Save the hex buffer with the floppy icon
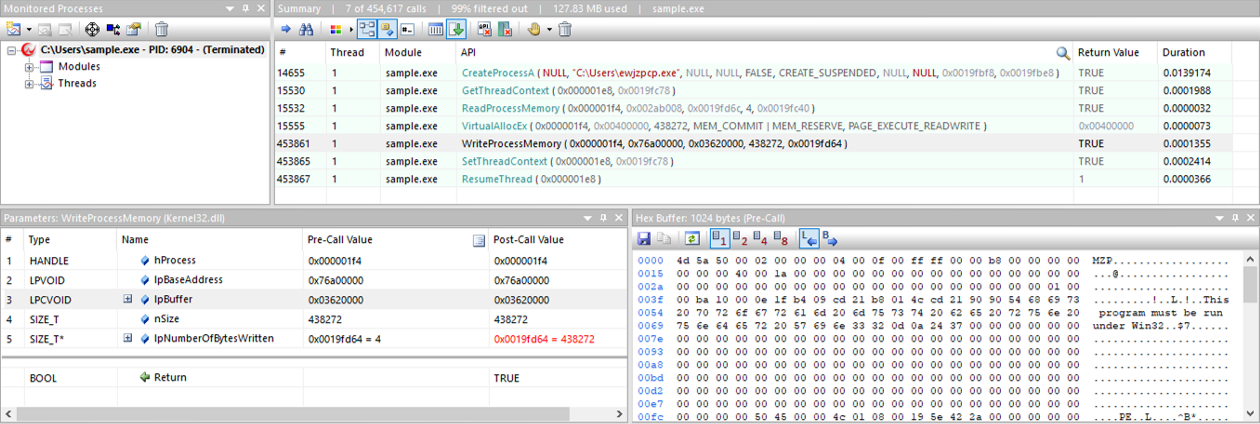This screenshot has height=424, width=1260. point(644,239)
